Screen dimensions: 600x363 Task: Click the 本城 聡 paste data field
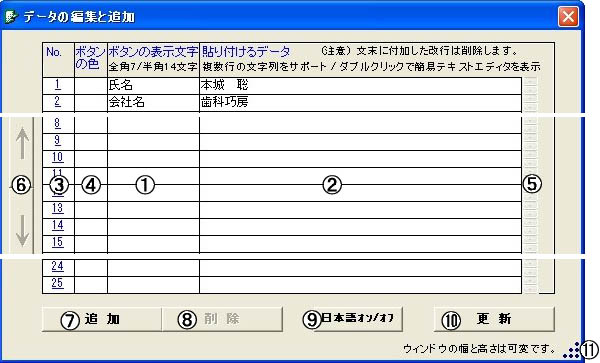[x=360, y=86]
